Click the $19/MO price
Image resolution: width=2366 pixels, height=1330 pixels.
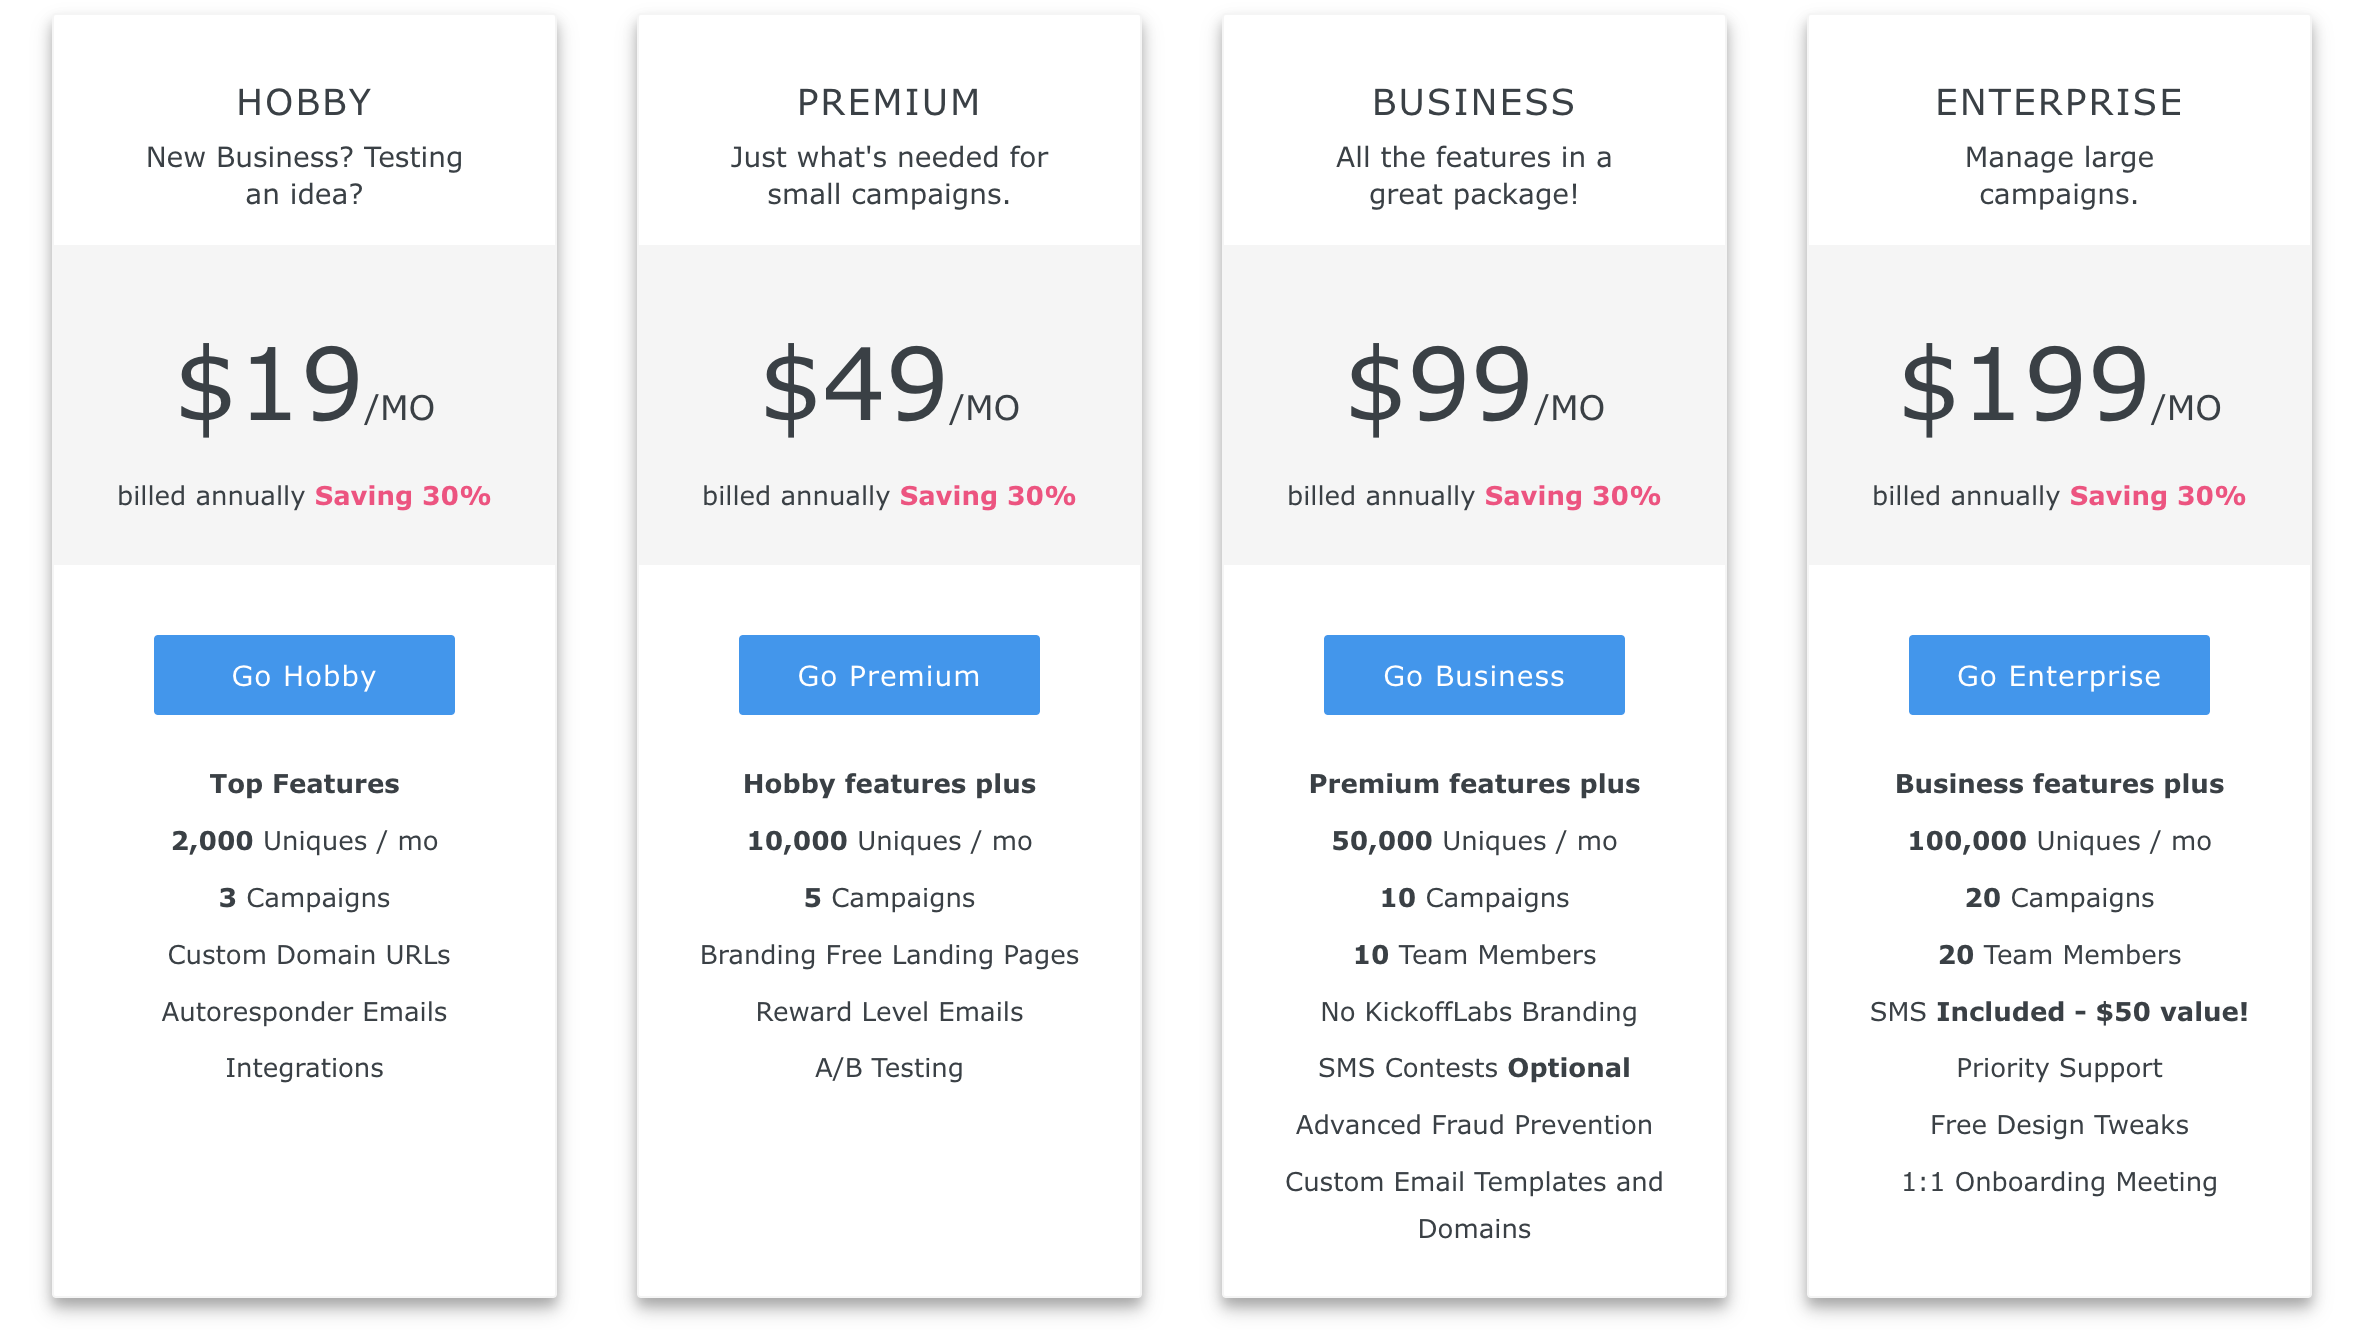click(304, 387)
